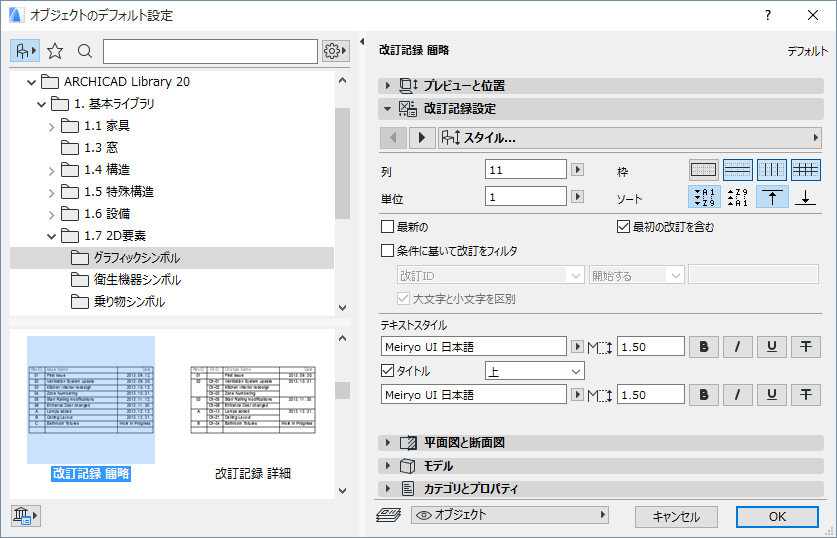The width and height of the screenshot is (837, 538).
Task: Select horizontal lines frame style
Action: 738,170
